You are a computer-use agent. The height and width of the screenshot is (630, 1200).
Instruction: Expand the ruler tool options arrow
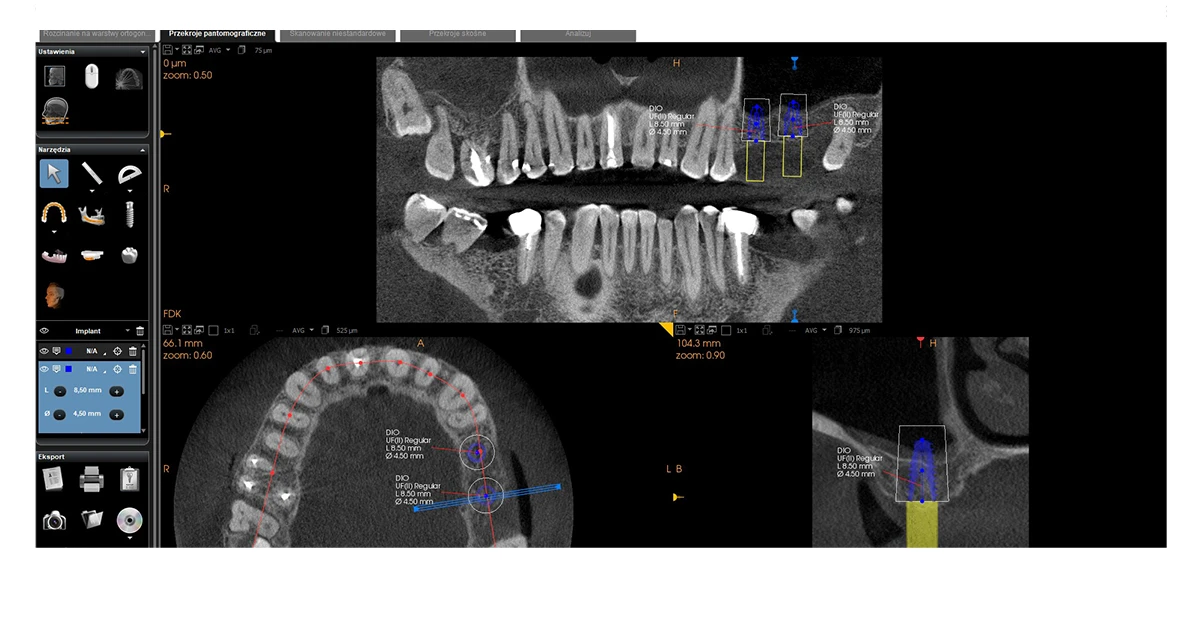[x=92, y=190]
